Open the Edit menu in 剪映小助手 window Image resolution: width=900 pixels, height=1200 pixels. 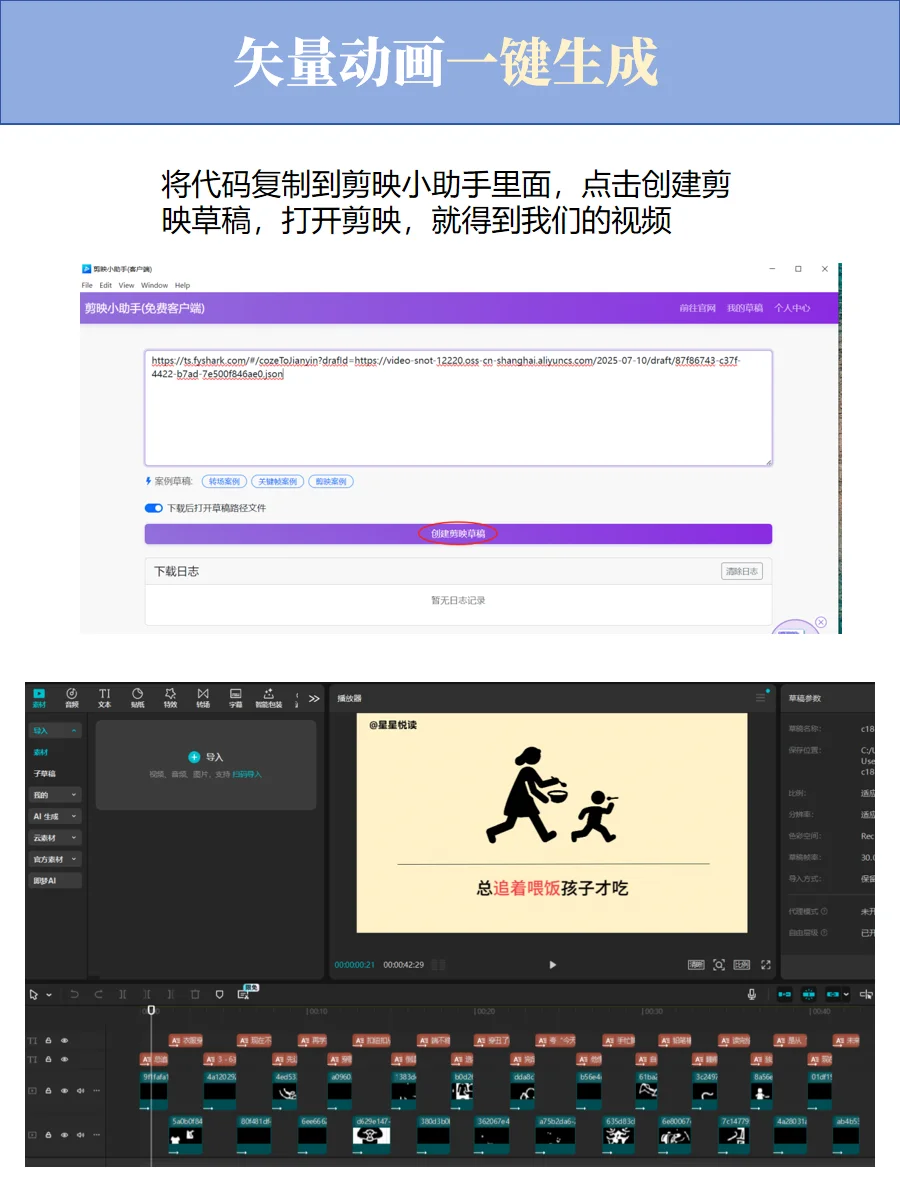click(x=105, y=285)
